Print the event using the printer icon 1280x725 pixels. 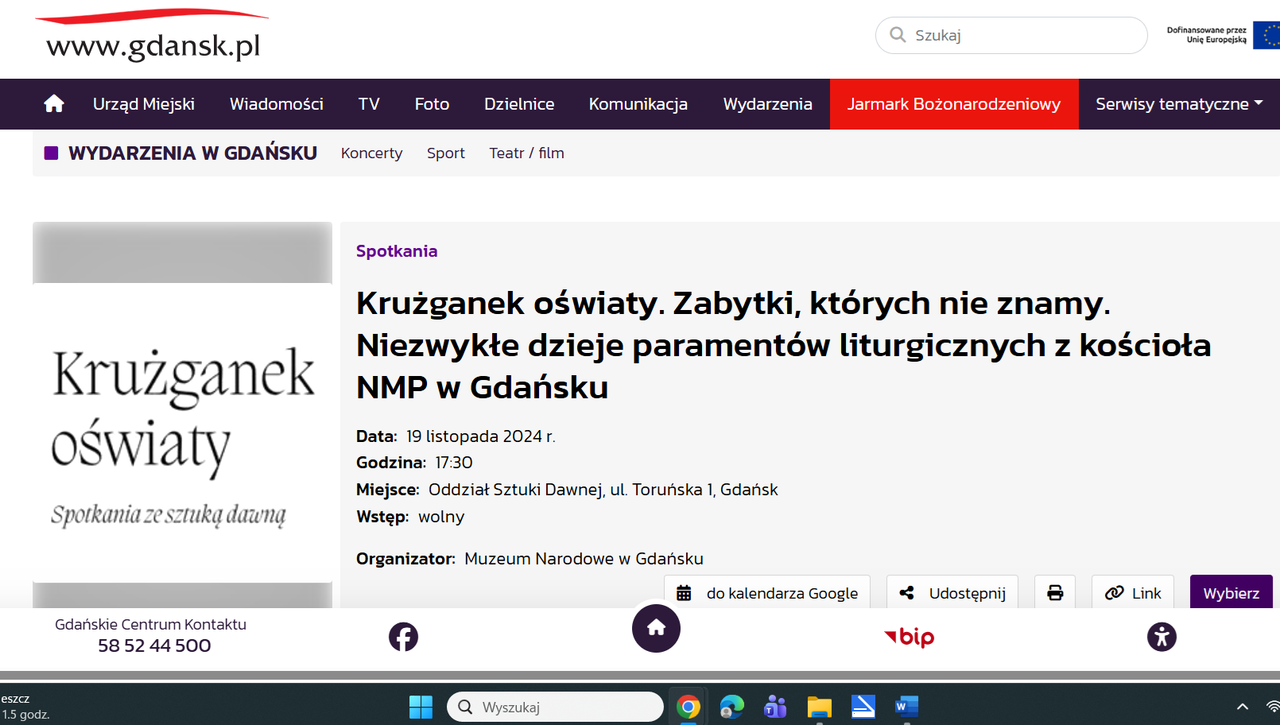pos(1055,592)
